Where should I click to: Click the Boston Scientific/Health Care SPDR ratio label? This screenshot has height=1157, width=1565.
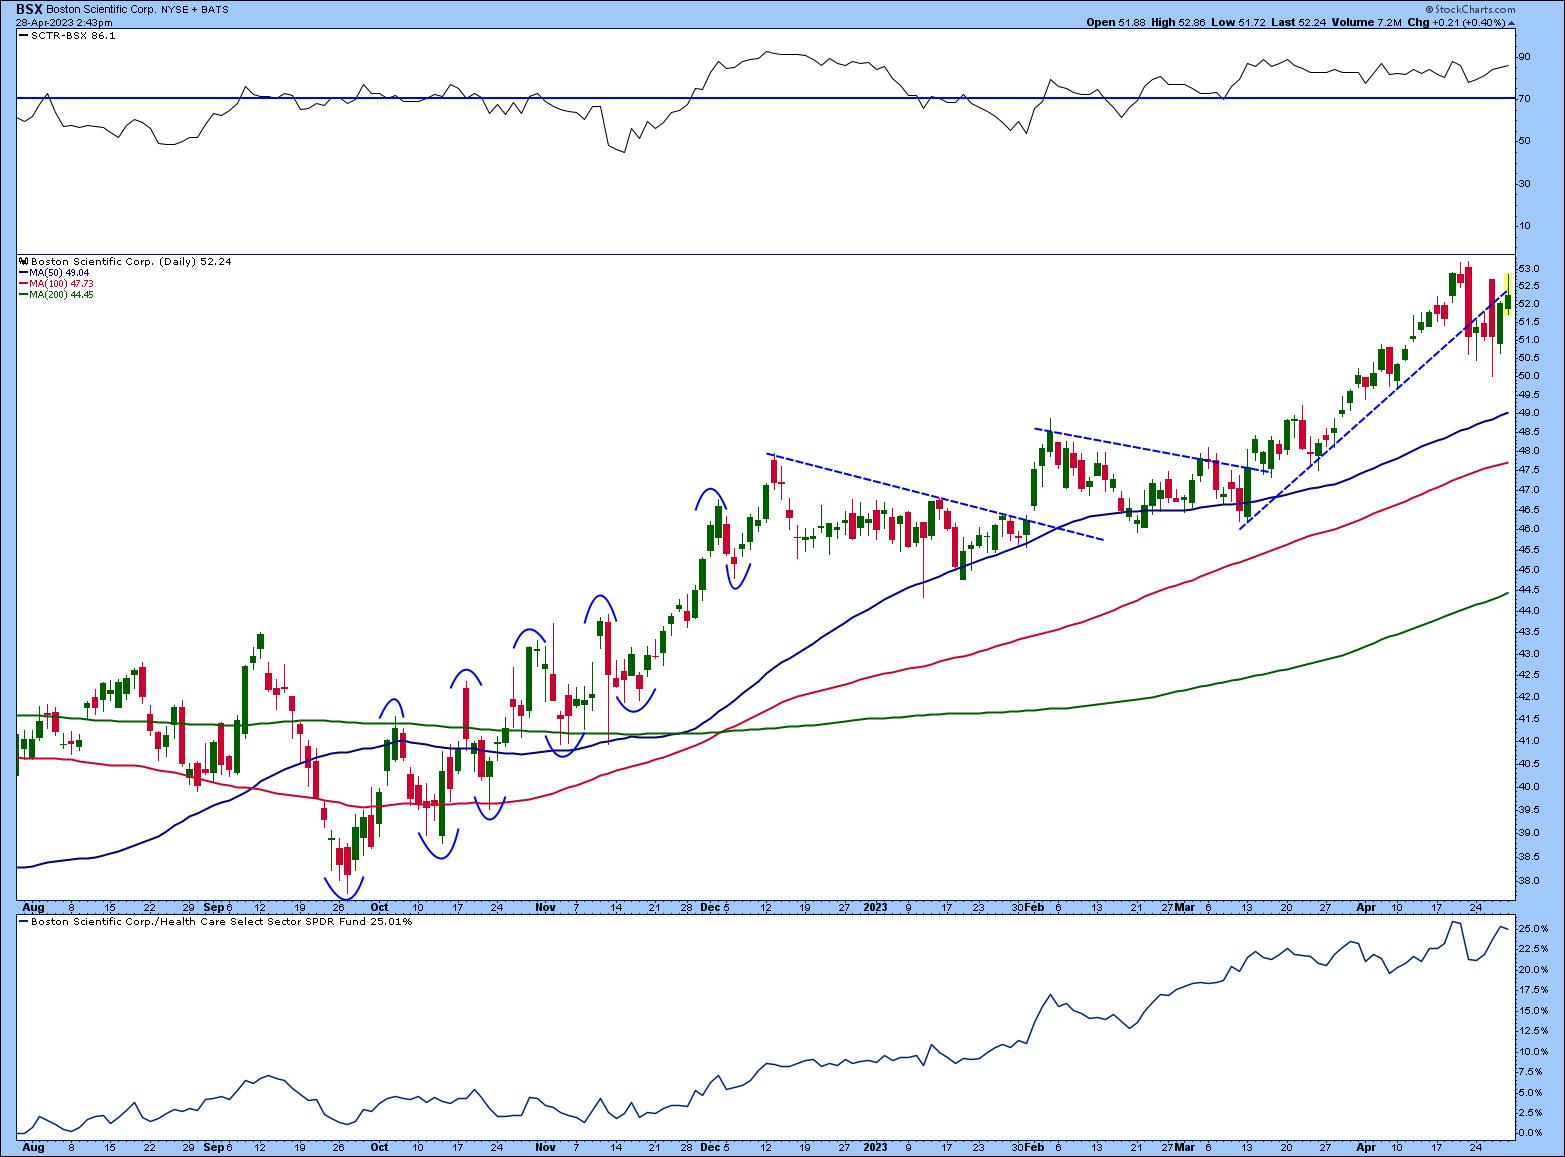(220, 922)
